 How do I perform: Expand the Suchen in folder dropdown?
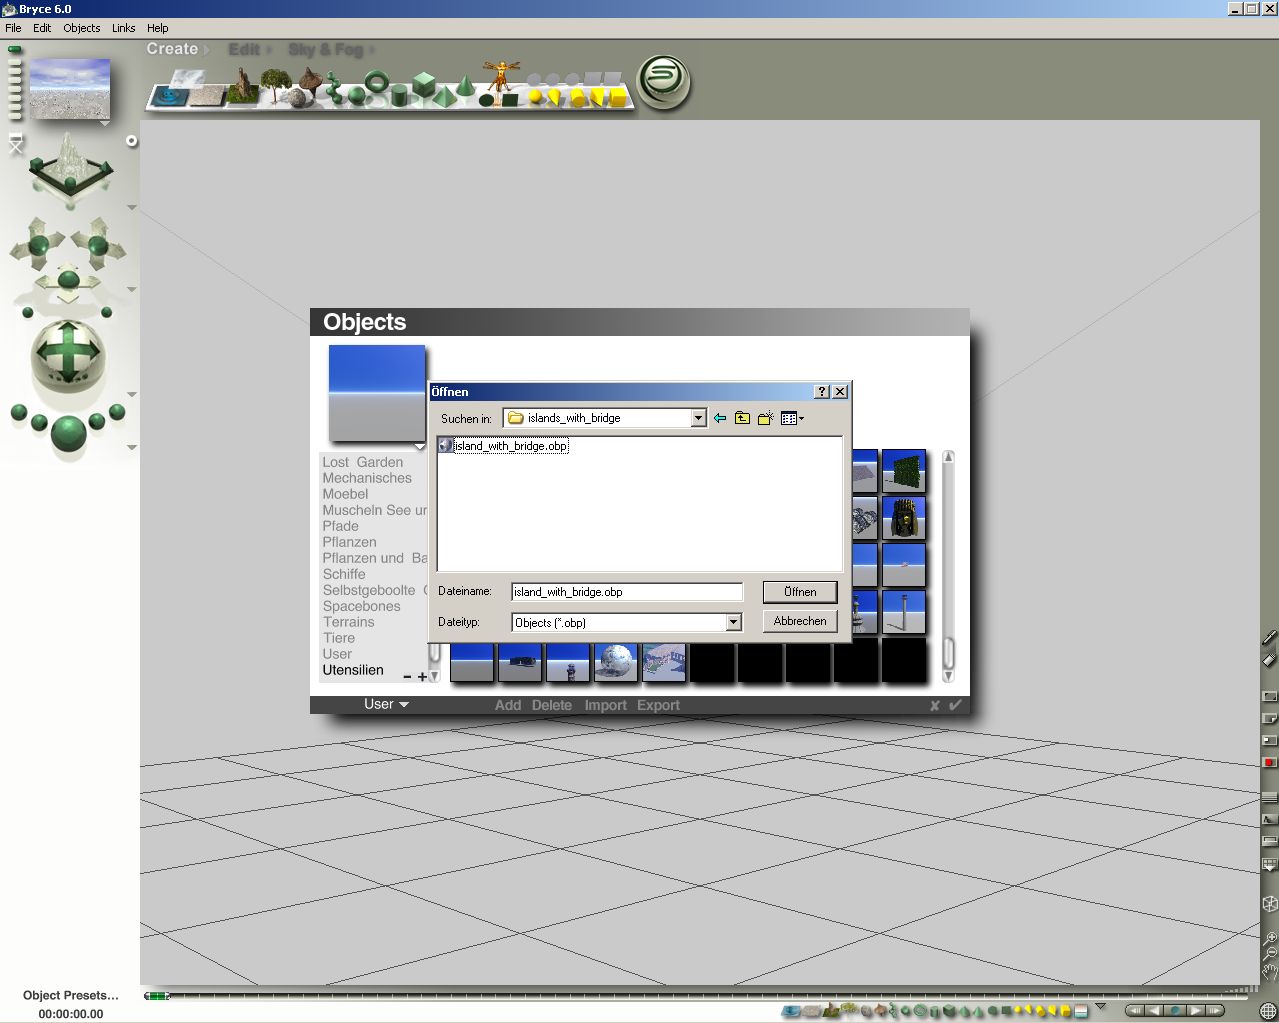point(698,418)
